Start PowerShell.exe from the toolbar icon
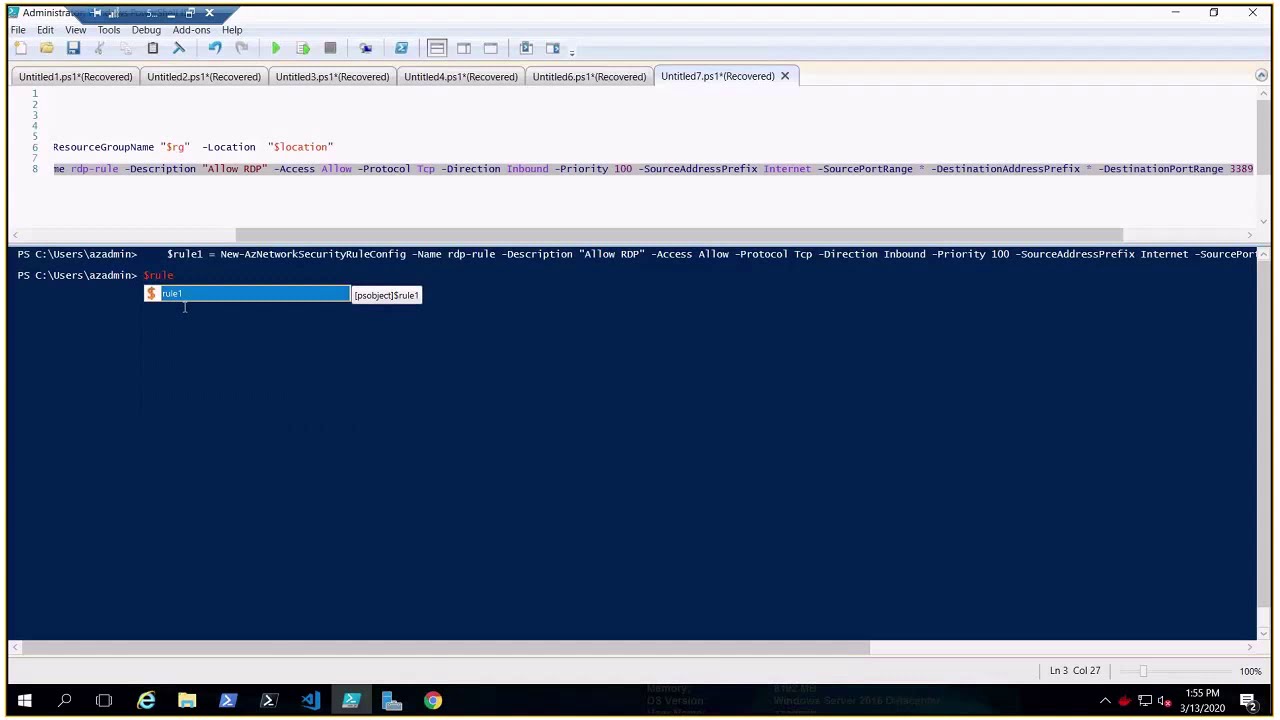 tap(401, 48)
